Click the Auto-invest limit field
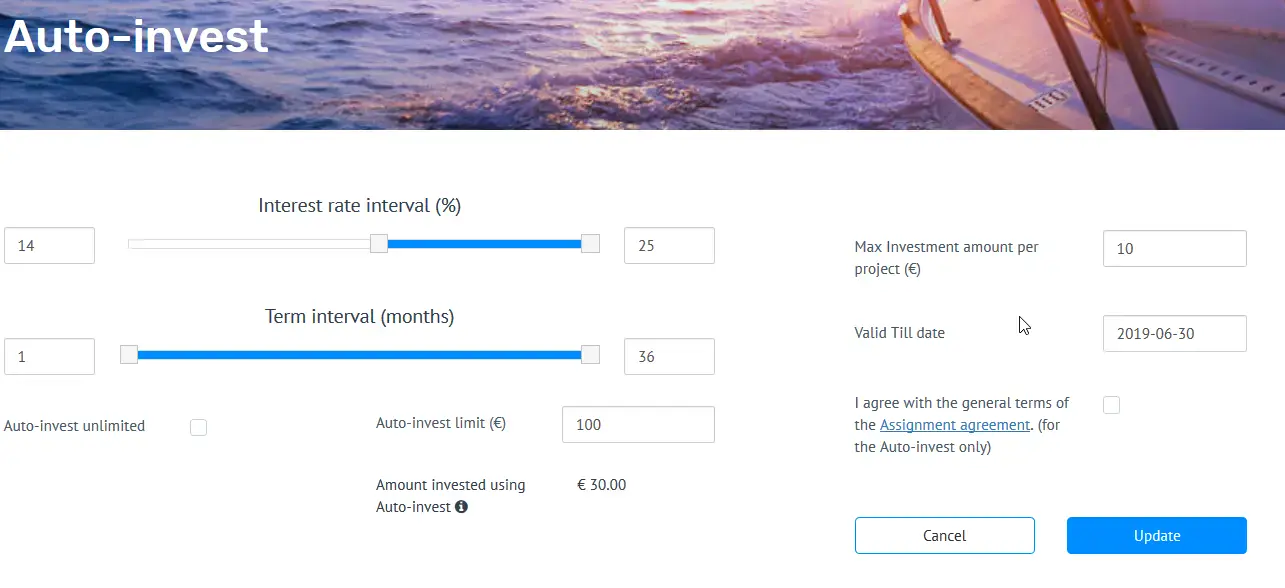1285x588 pixels. (638, 425)
